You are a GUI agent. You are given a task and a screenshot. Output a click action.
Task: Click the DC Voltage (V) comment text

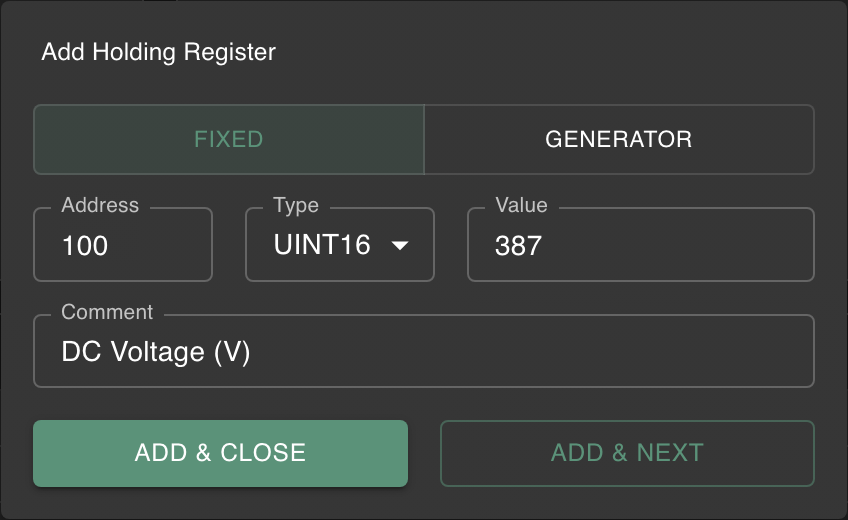click(156, 352)
